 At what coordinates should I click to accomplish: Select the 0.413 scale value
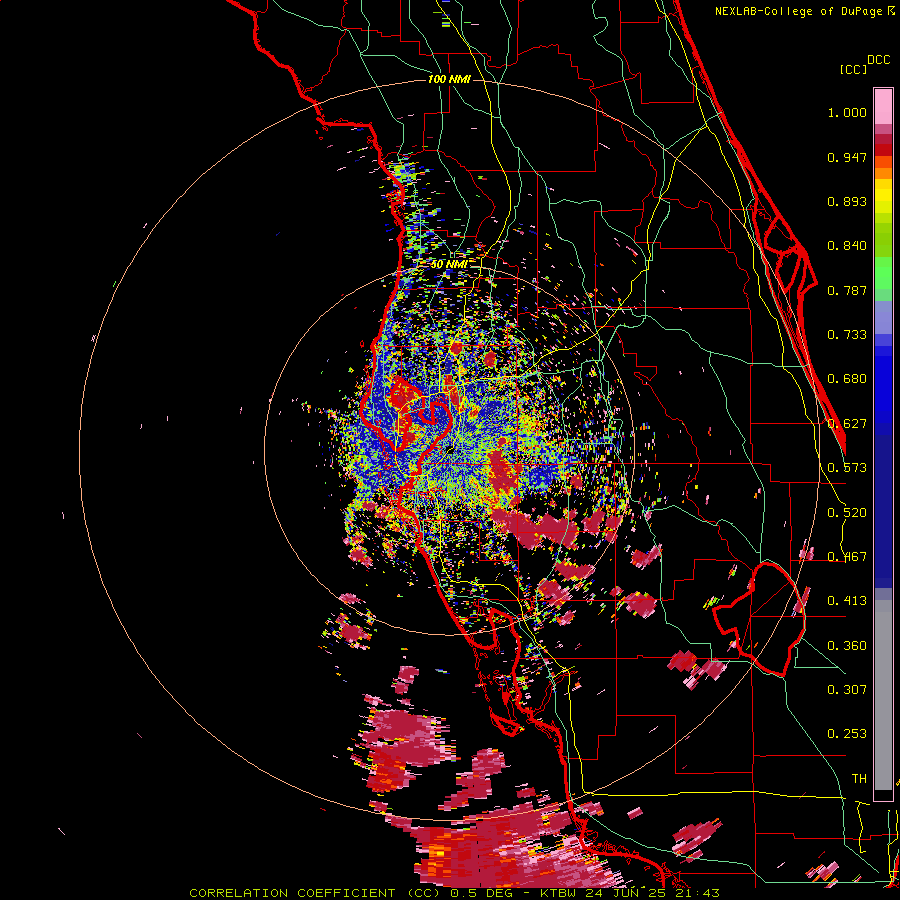(847, 601)
